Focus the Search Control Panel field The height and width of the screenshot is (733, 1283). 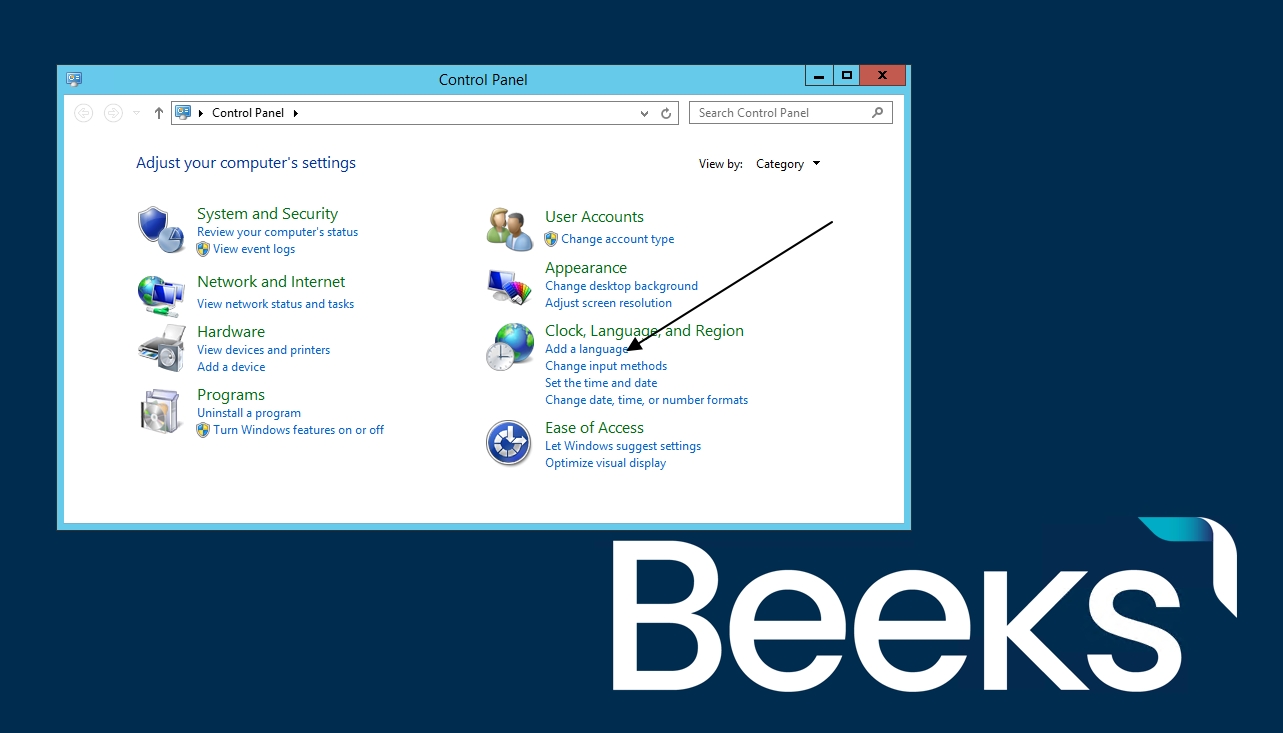(791, 113)
